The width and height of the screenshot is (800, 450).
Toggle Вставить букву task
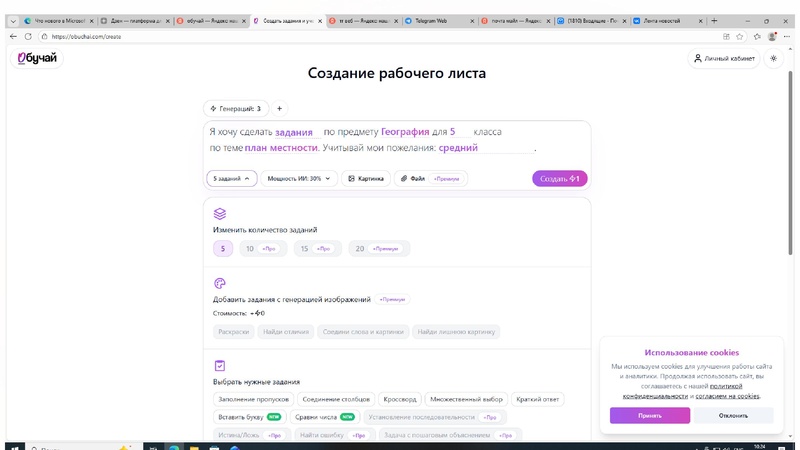coord(249,417)
